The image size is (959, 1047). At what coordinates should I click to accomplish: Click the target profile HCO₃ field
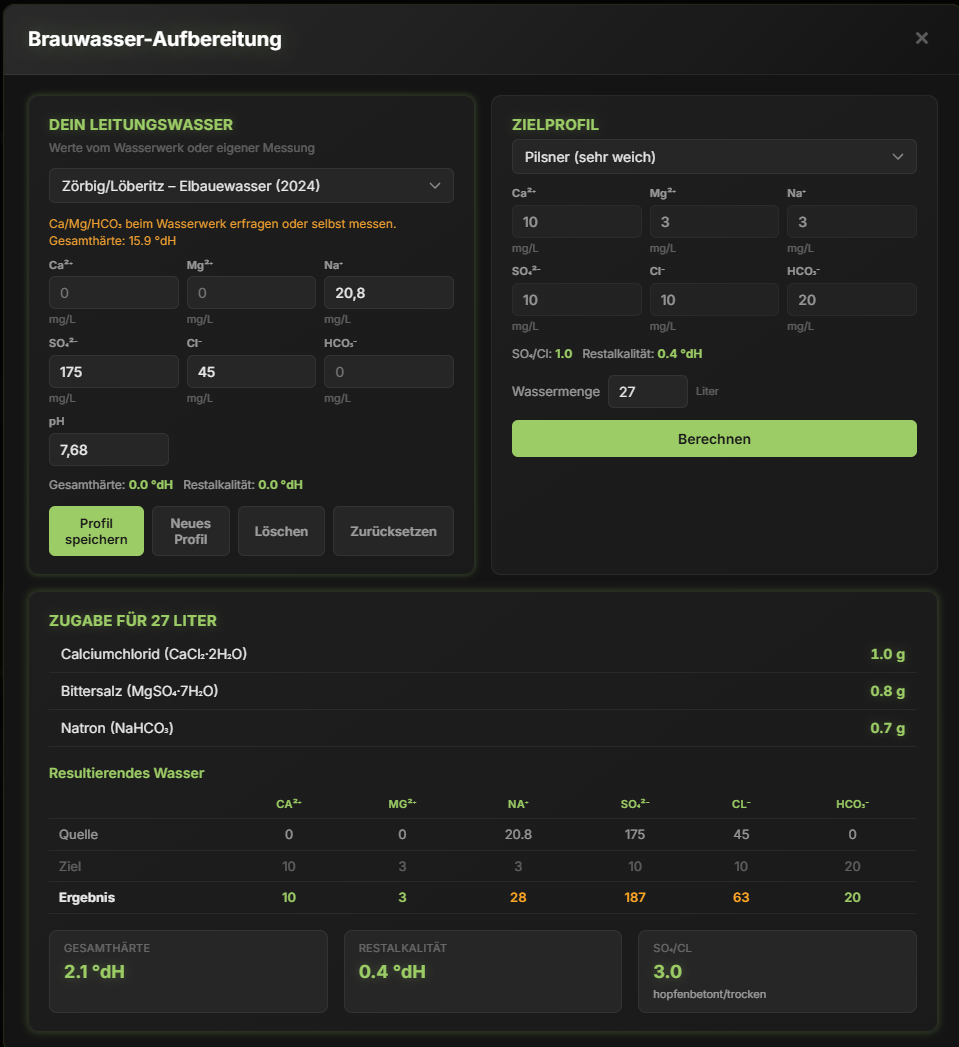(851, 300)
